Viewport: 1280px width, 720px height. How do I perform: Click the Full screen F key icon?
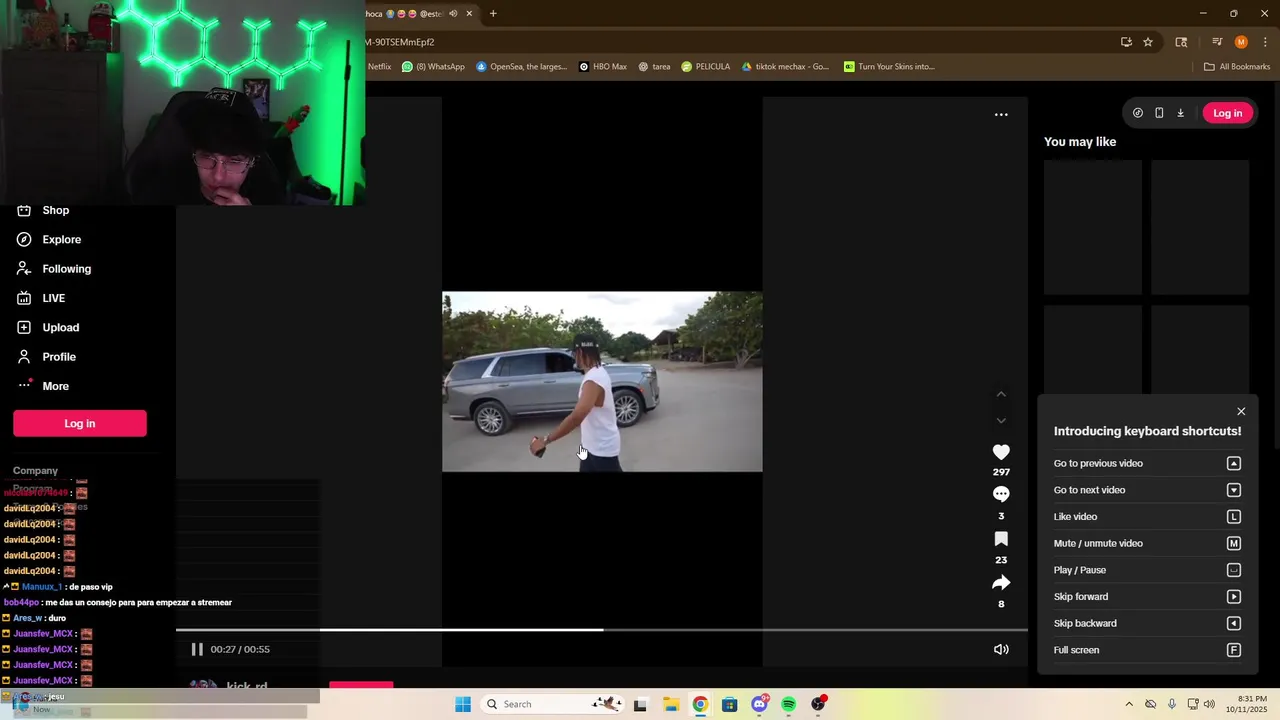[x=1234, y=650]
